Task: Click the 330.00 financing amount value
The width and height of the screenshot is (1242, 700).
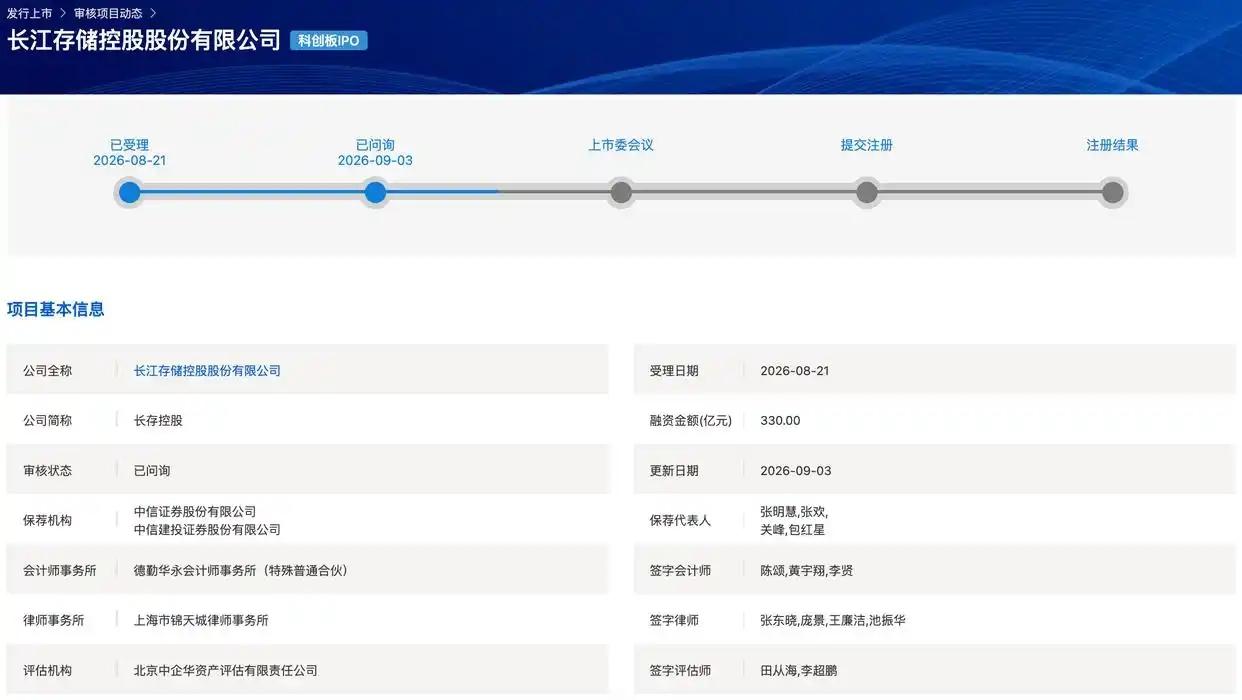Action: pyautogui.click(x=780, y=421)
